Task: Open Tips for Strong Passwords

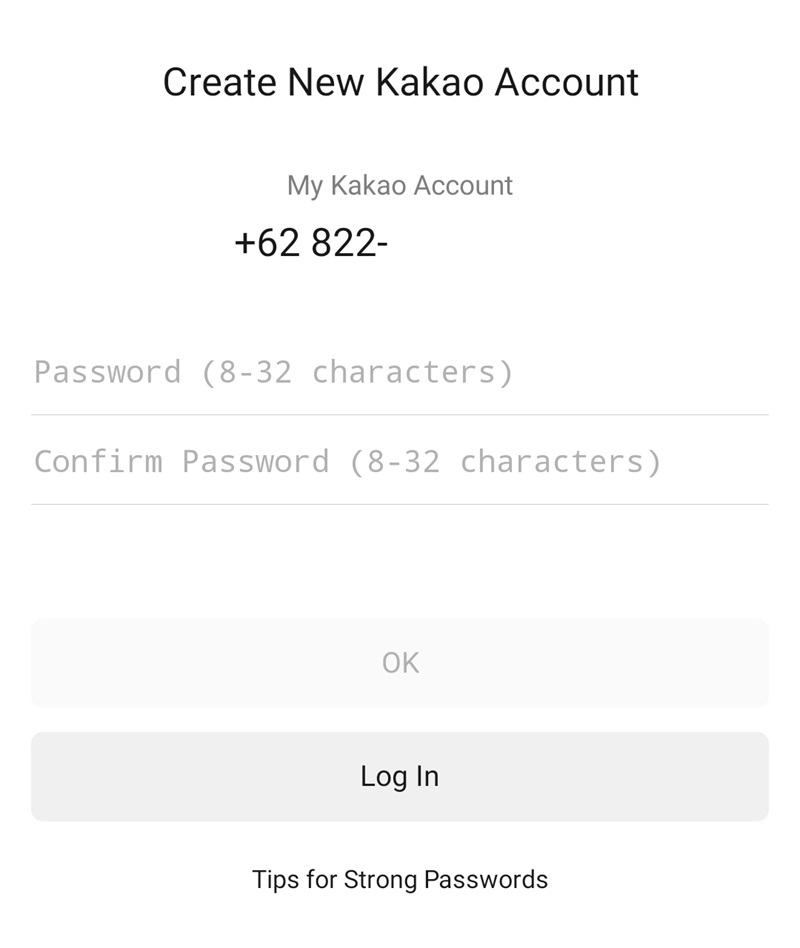Action: [400, 879]
